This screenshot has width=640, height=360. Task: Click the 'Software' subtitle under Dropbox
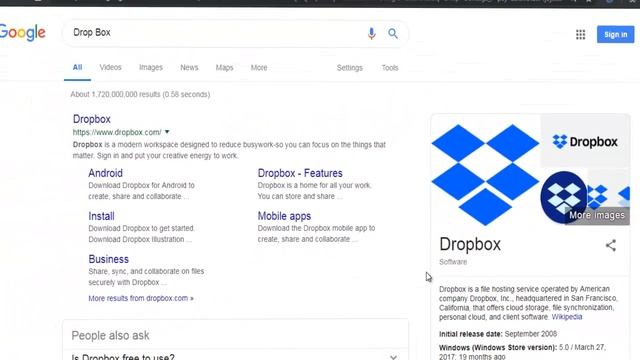tap(453, 262)
